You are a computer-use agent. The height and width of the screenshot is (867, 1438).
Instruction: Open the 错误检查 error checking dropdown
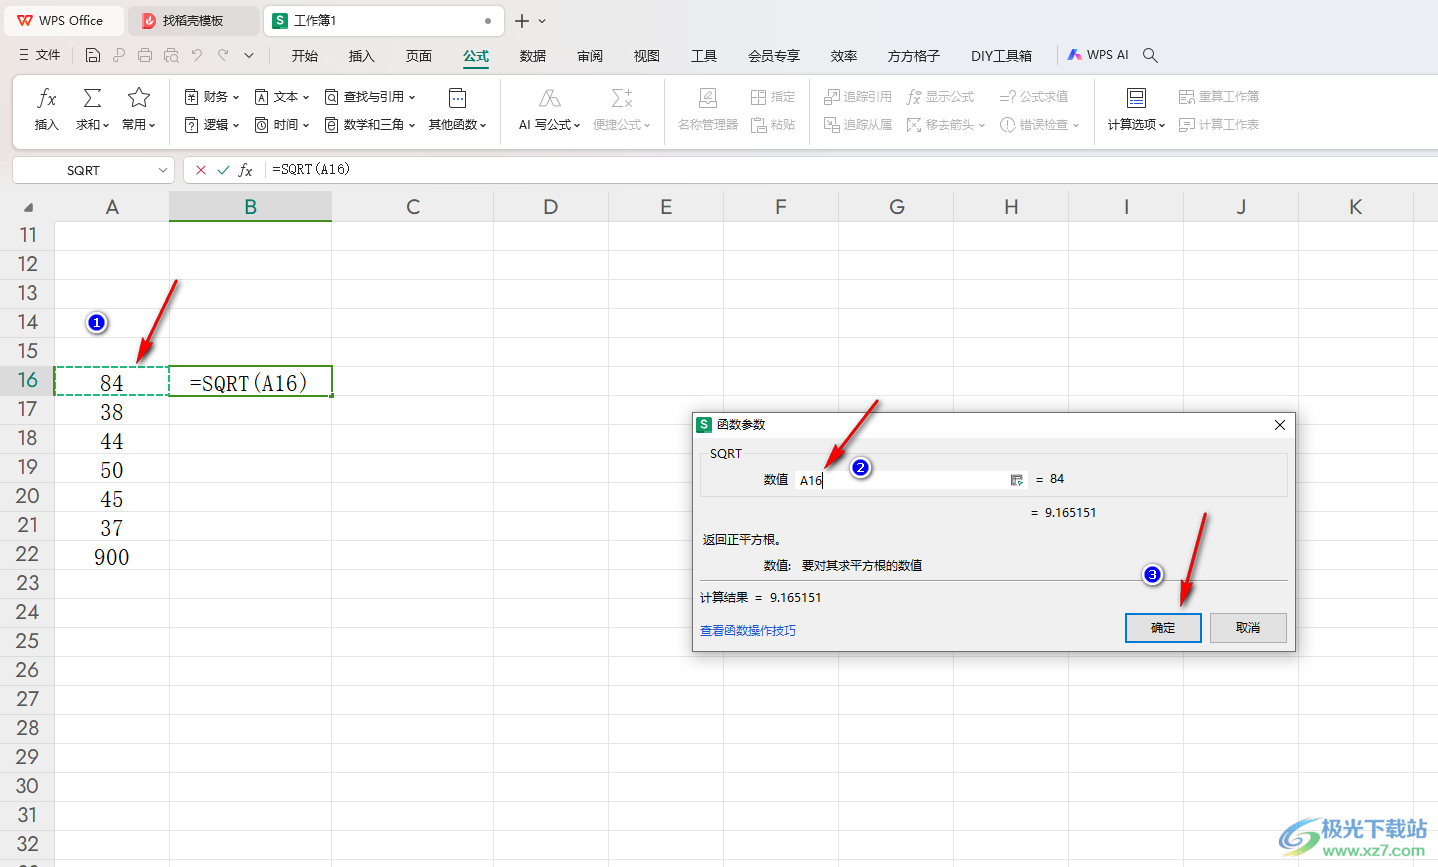[x=1040, y=125]
